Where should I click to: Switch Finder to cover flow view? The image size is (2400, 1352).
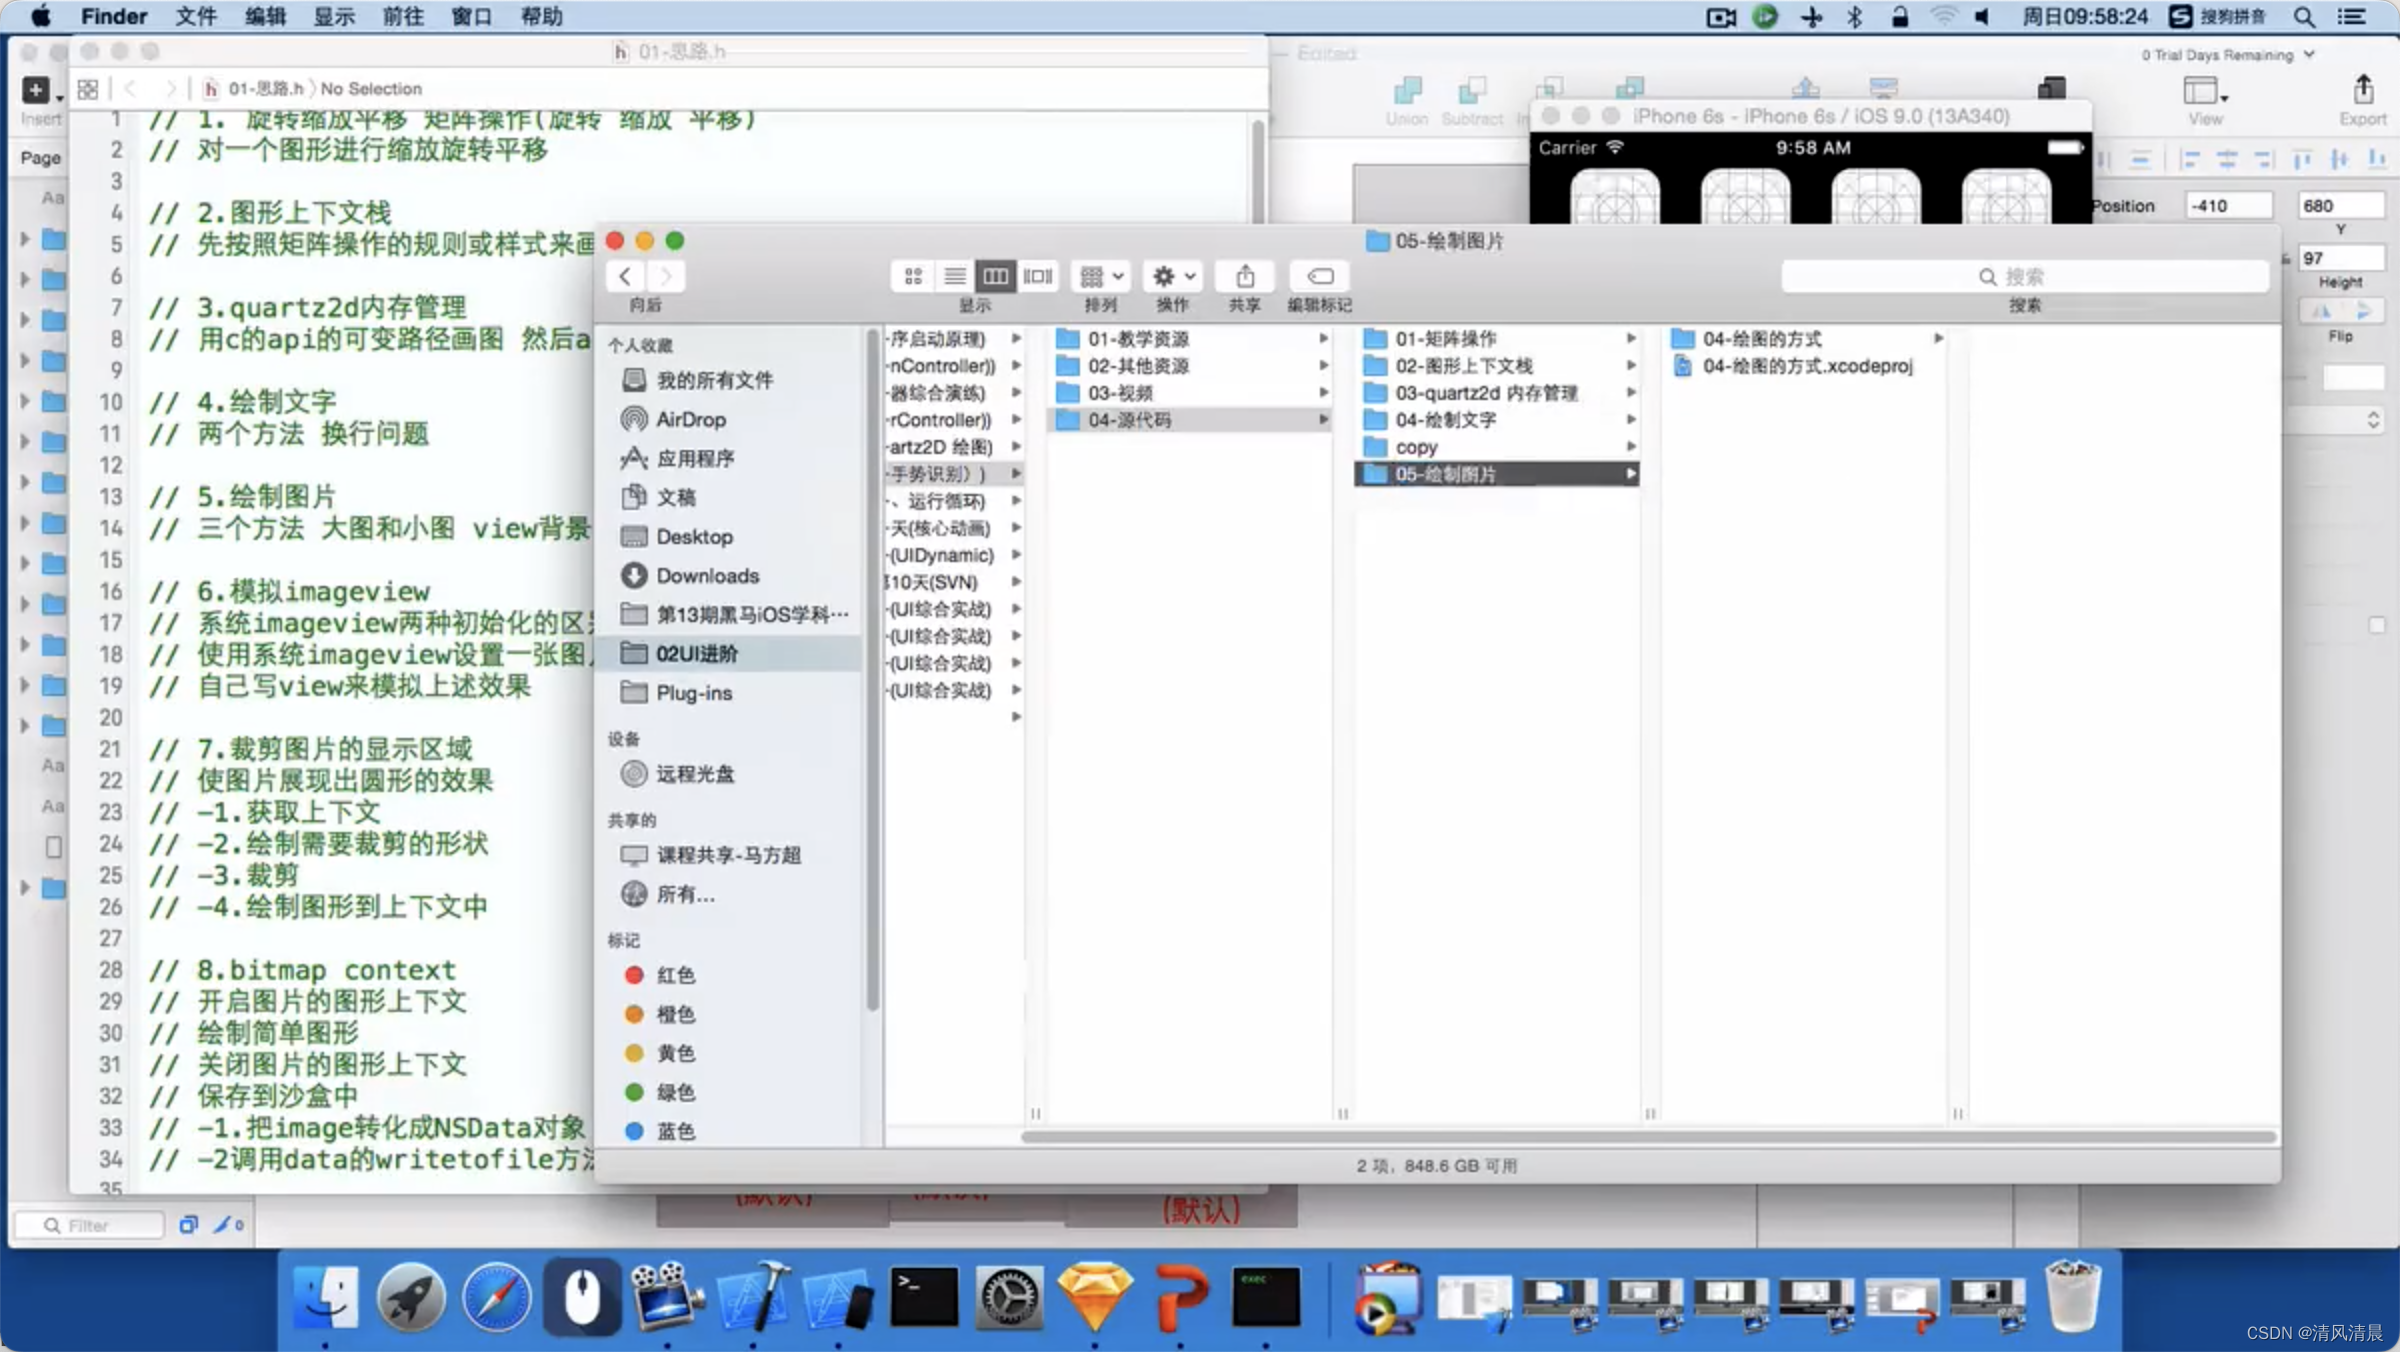pos(1038,276)
